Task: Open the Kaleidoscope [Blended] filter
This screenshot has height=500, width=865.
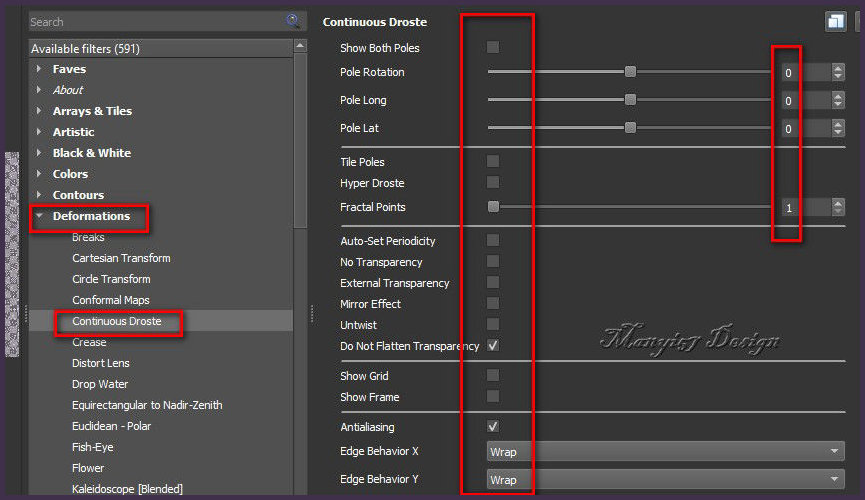Action: coord(127,489)
